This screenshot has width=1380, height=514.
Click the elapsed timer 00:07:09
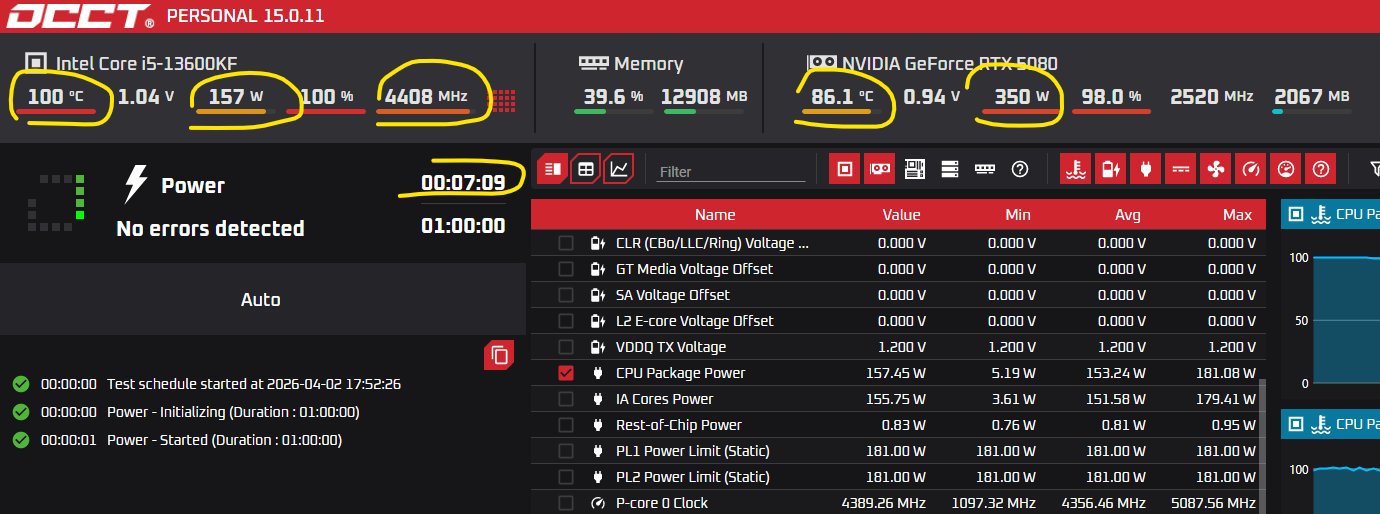(x=463, y=183)
